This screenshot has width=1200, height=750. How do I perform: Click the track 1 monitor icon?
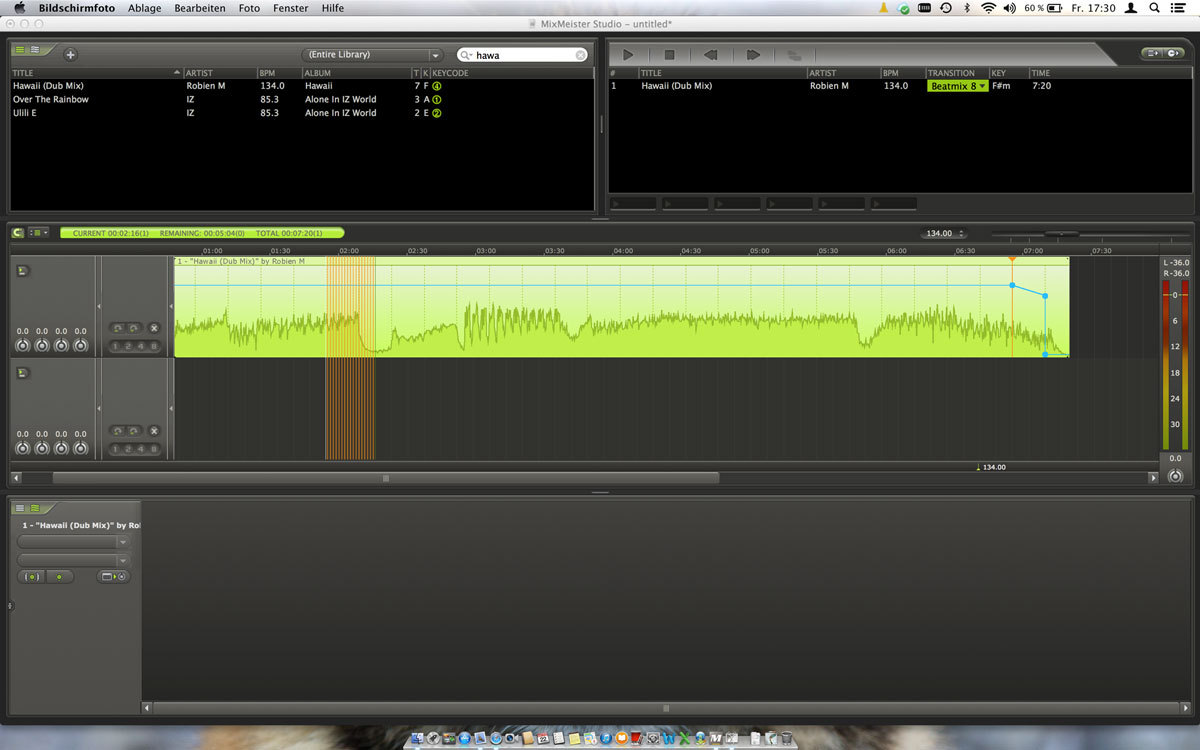click(x=22, y=270)
